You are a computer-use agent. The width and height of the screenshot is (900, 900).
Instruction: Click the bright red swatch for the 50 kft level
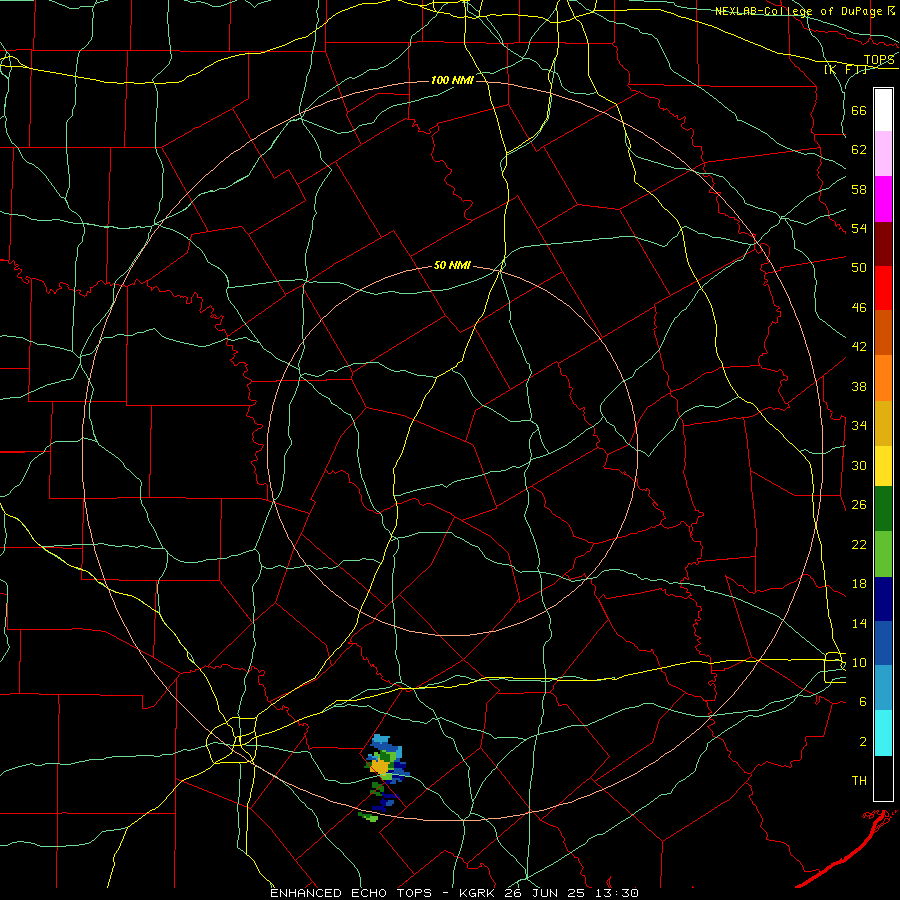coord(883,288)
